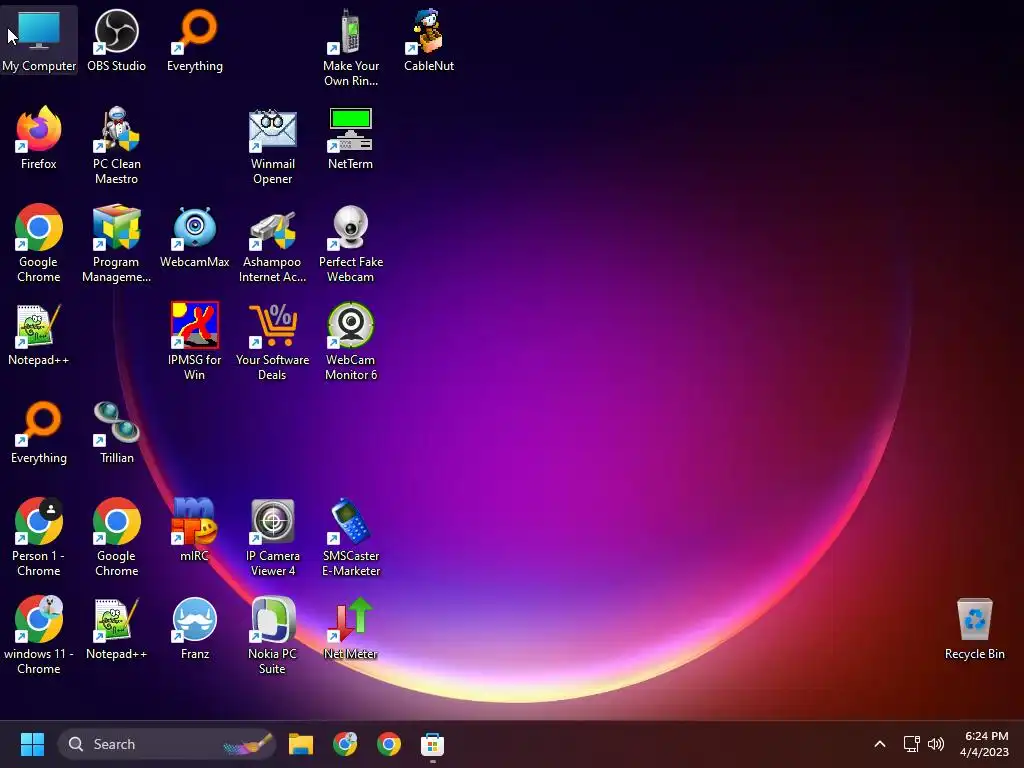Select Ashampoo Internet Accelerator icon

coord(272,244)
